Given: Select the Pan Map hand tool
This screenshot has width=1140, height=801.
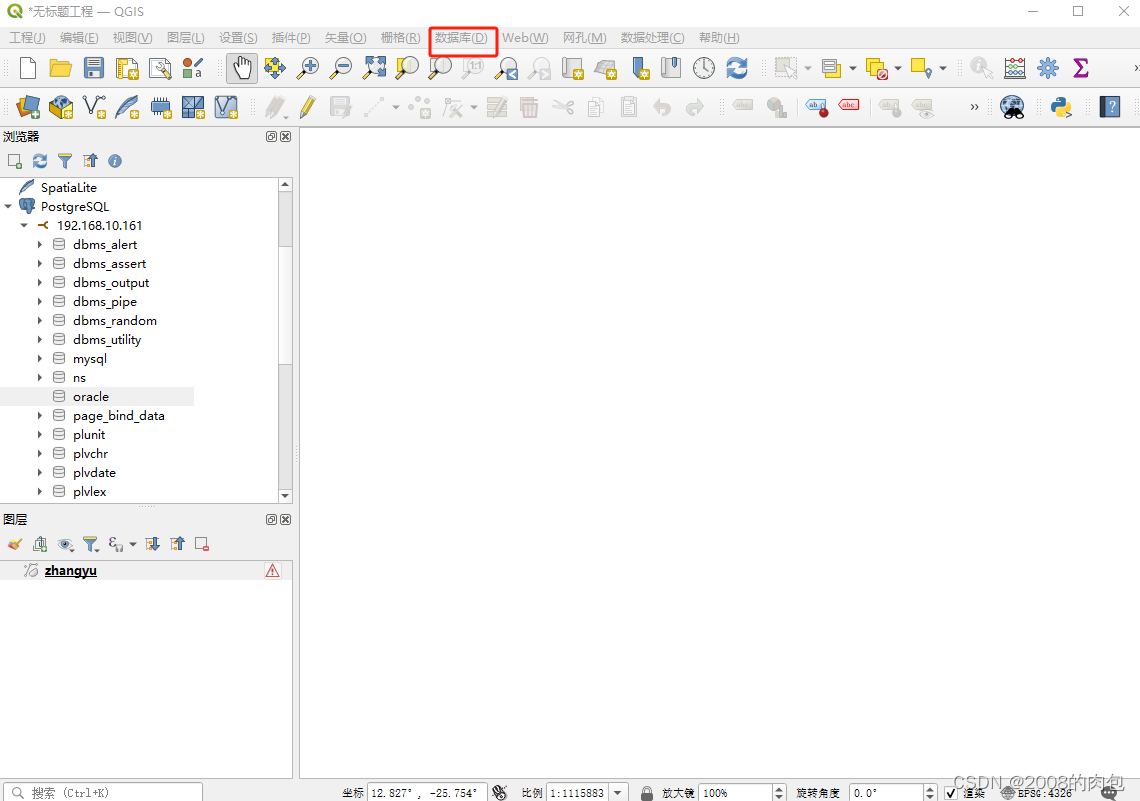Looking at the screenshot, I should pos(241,68).
